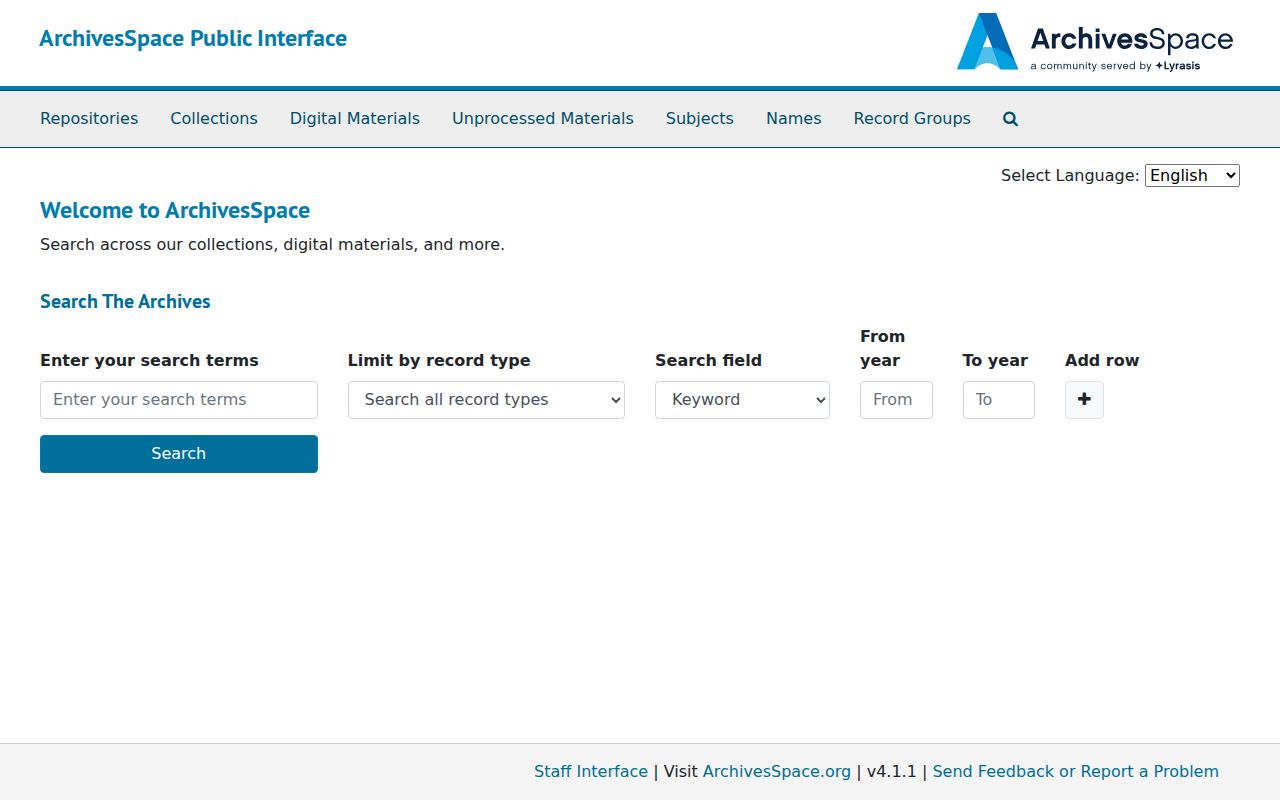Click the 'Limit by record type' label
The width and height of the screenshot is (1280, 800).
tap(439, 360)
